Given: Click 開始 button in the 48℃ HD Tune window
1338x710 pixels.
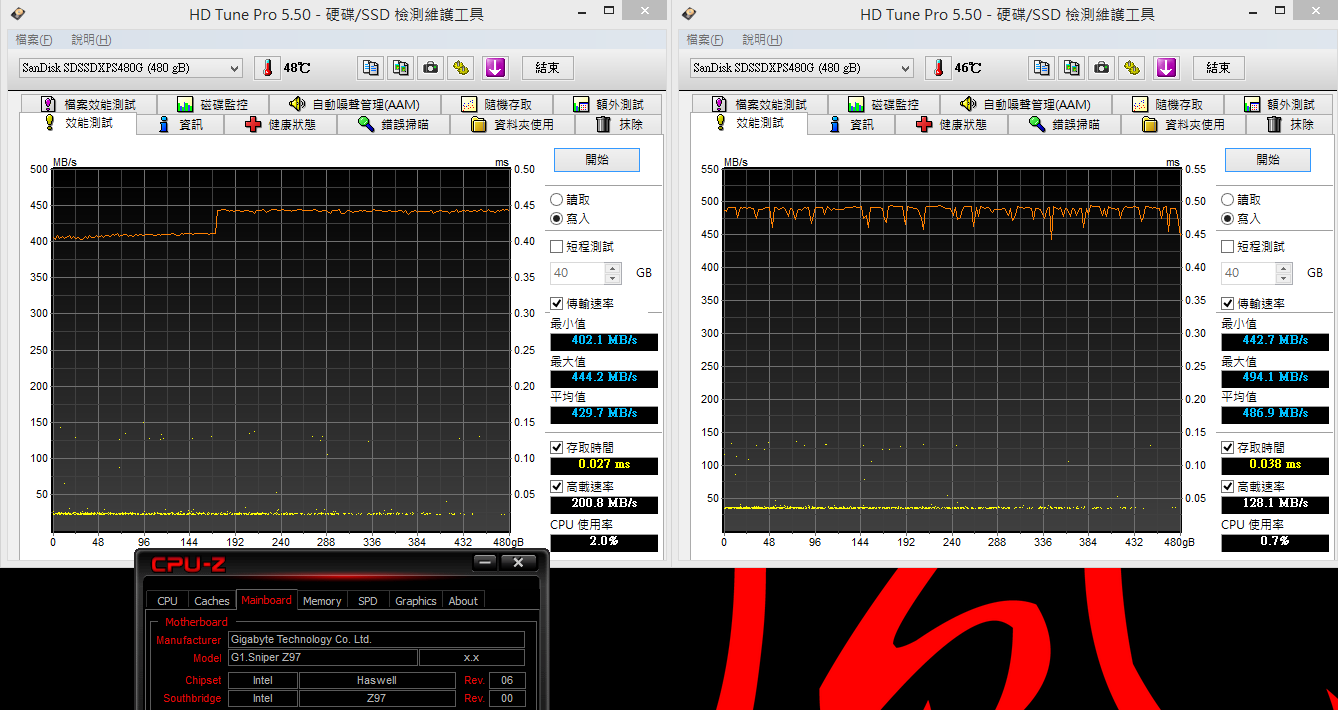Looking at the screenshot, I should [597, 160].
